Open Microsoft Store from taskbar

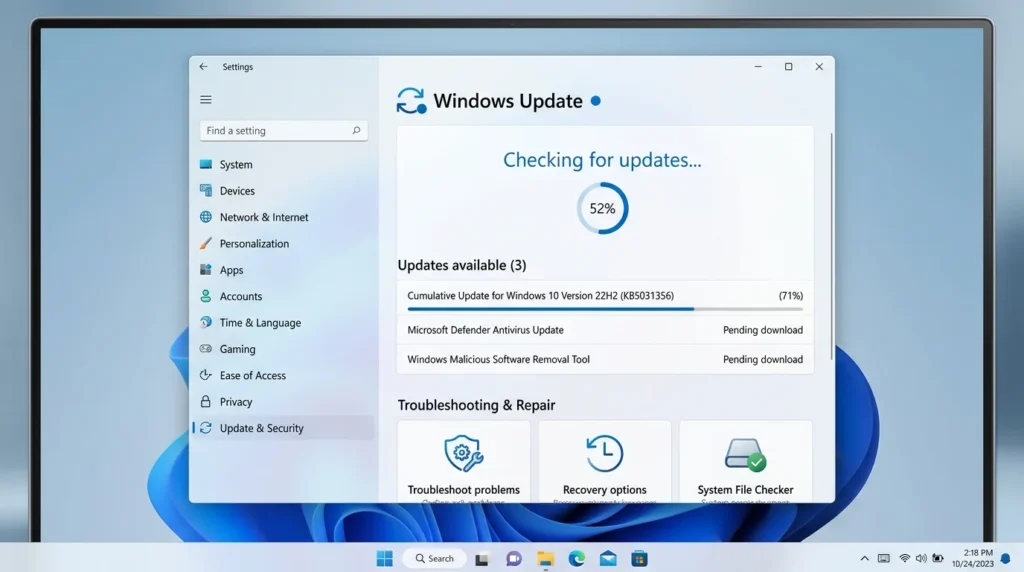pos(639,559)
